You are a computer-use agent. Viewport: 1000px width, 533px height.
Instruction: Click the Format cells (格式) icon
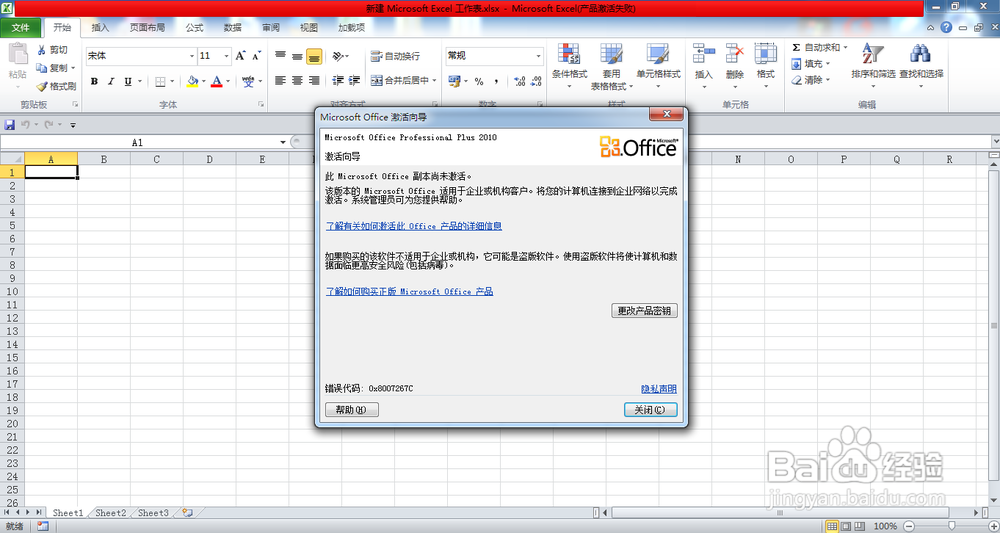(765, 54)
